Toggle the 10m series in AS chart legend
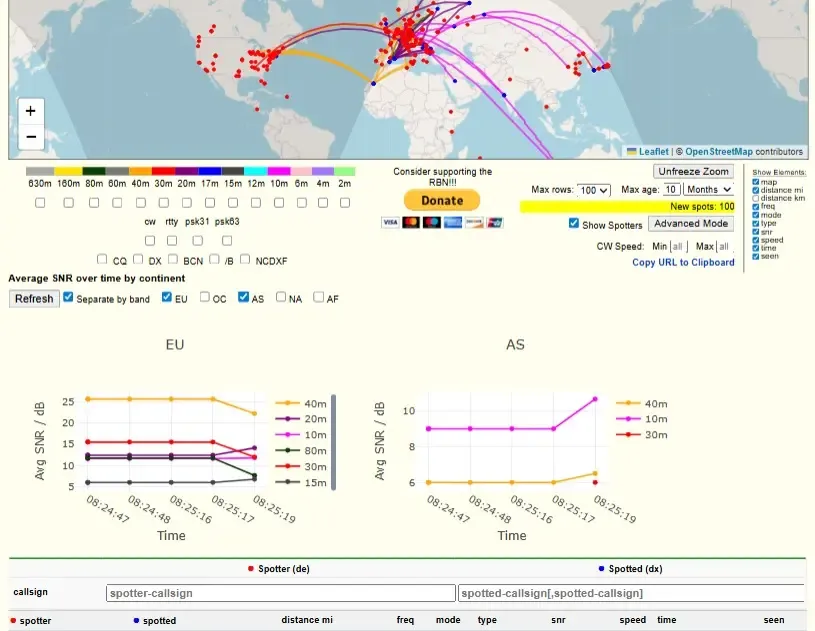The image size is (815, 631). point(641,419)
